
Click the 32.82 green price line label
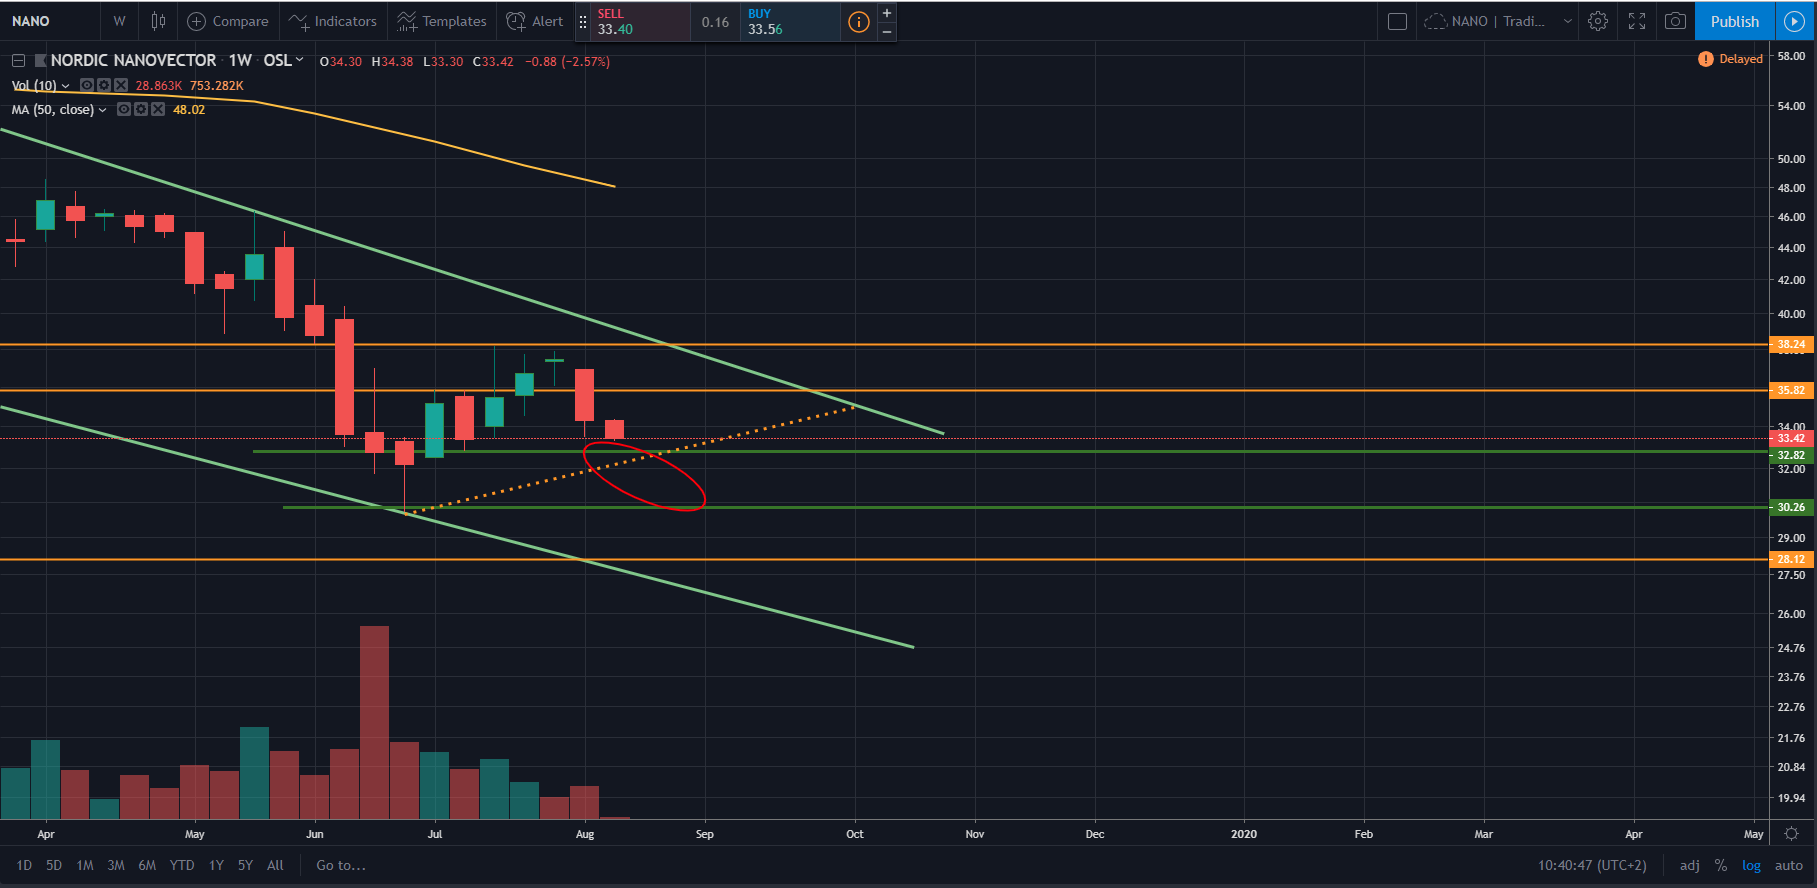[1791, 455]
